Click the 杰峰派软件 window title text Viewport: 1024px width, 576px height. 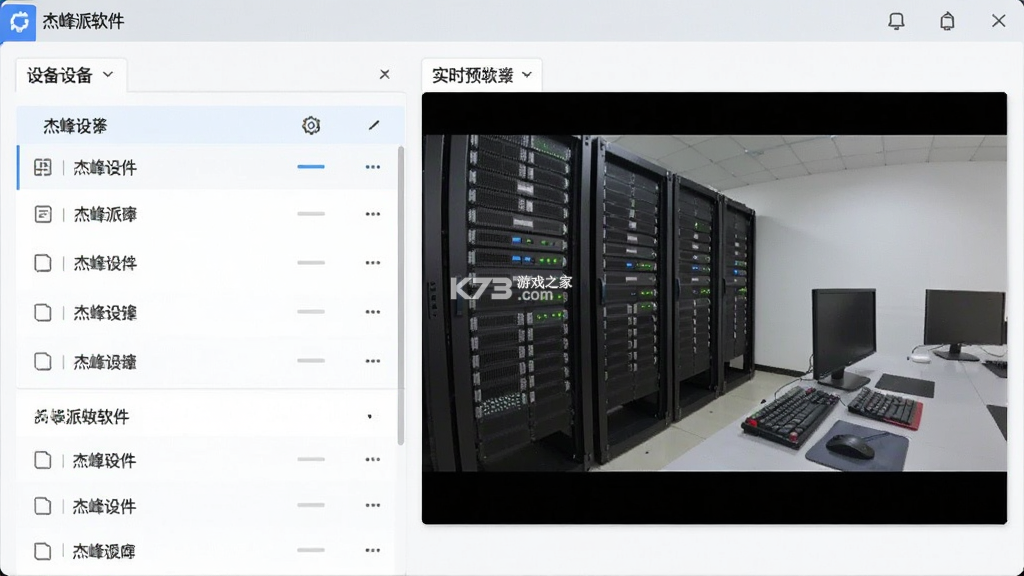[83, 21]
